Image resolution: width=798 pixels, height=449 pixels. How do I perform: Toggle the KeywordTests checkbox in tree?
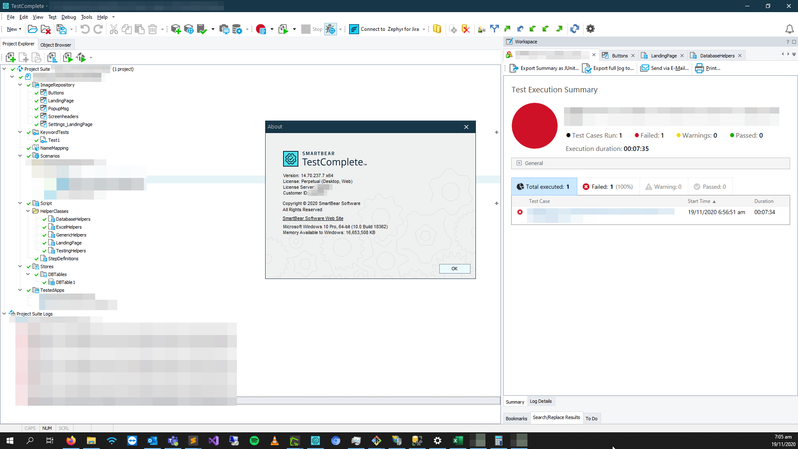[29, 132]
